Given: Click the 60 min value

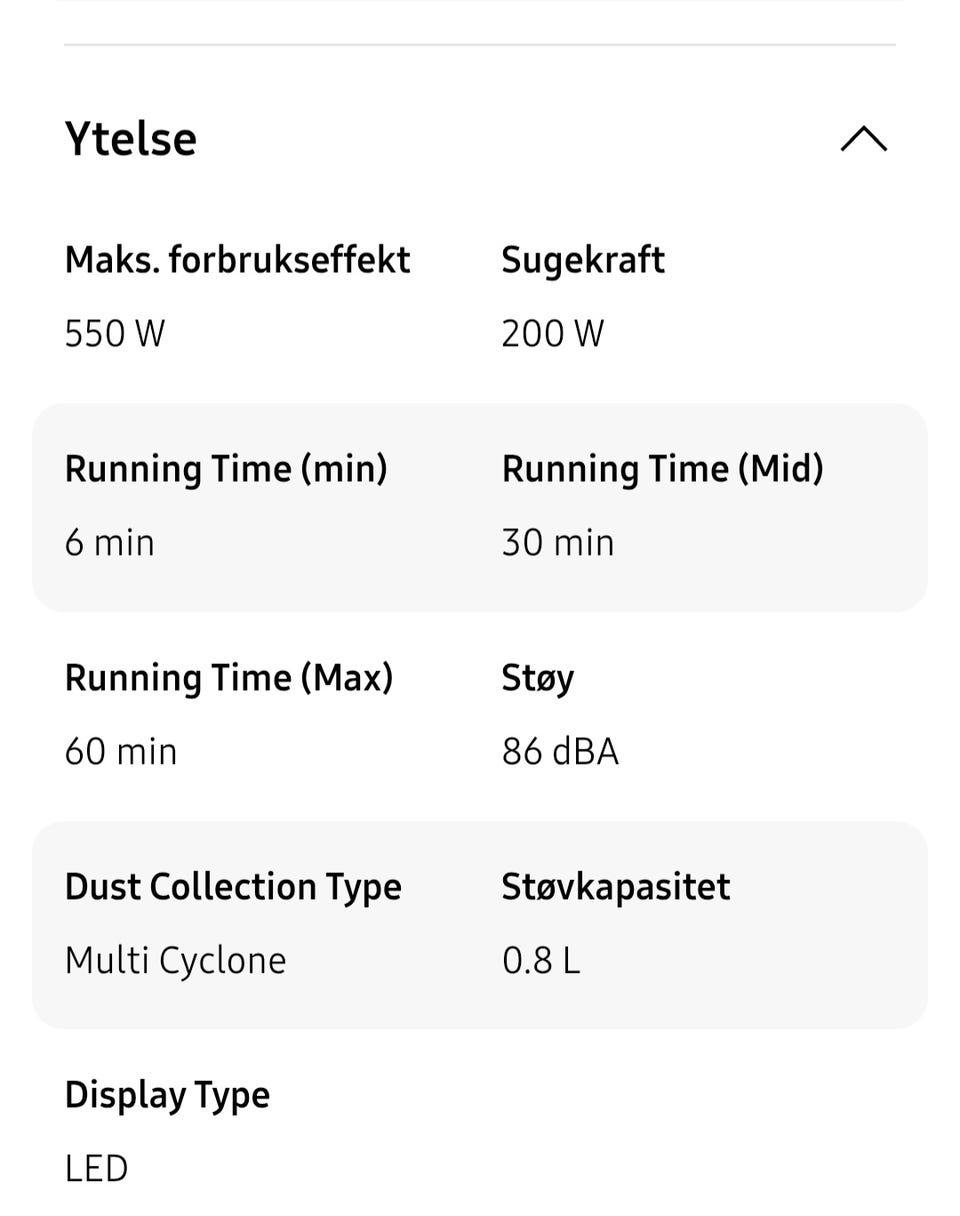Looking at the screenshot, I should [x=120, y=752].
